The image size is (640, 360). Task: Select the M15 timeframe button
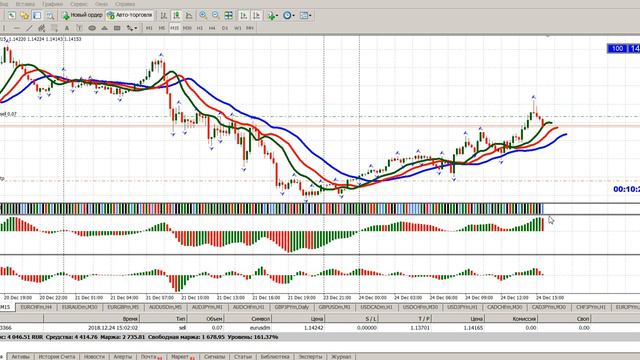click(x=174, y=28)
